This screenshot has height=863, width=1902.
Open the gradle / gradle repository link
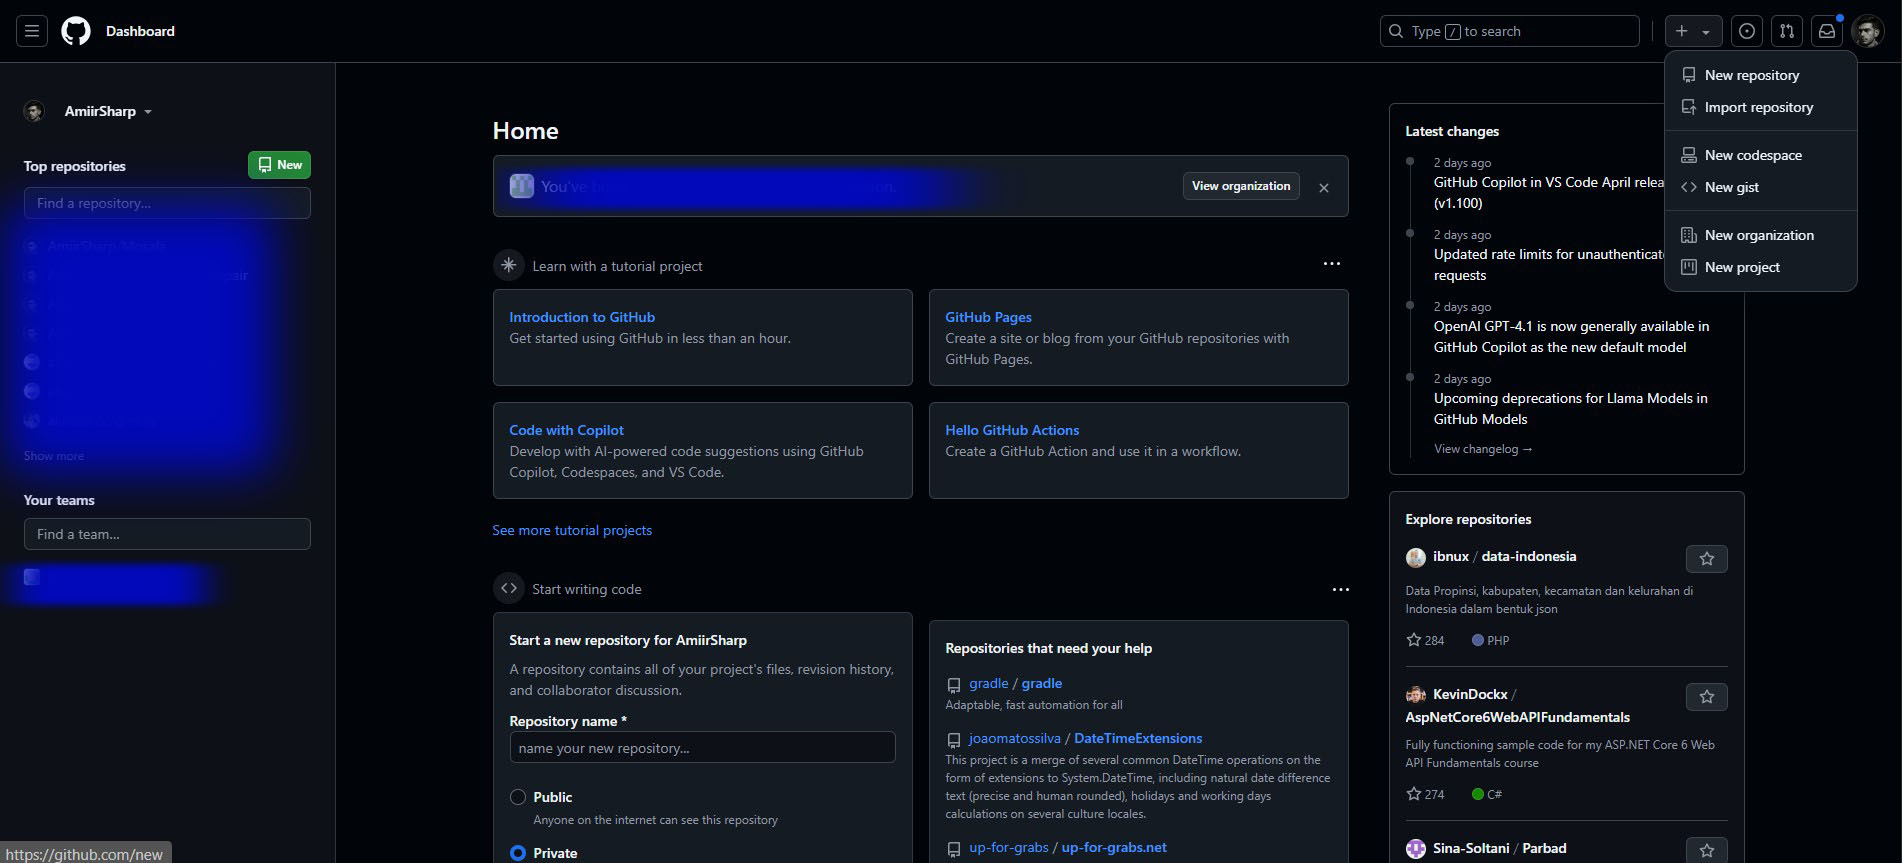click(x=1015, y=683)
